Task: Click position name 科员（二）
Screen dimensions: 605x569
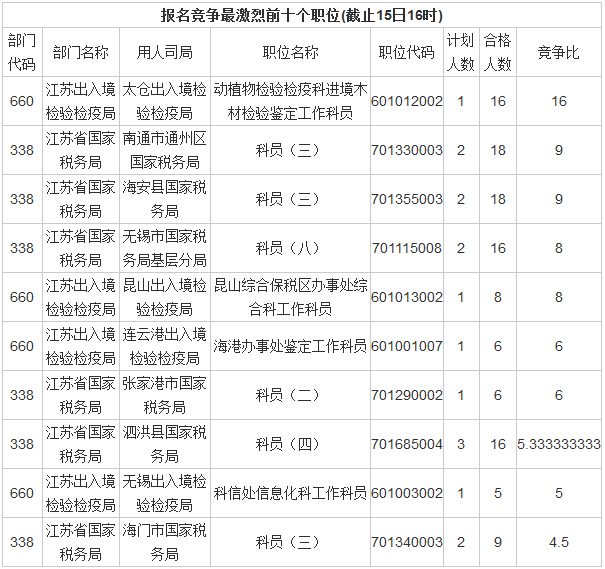Action: [x=287, y=395]
